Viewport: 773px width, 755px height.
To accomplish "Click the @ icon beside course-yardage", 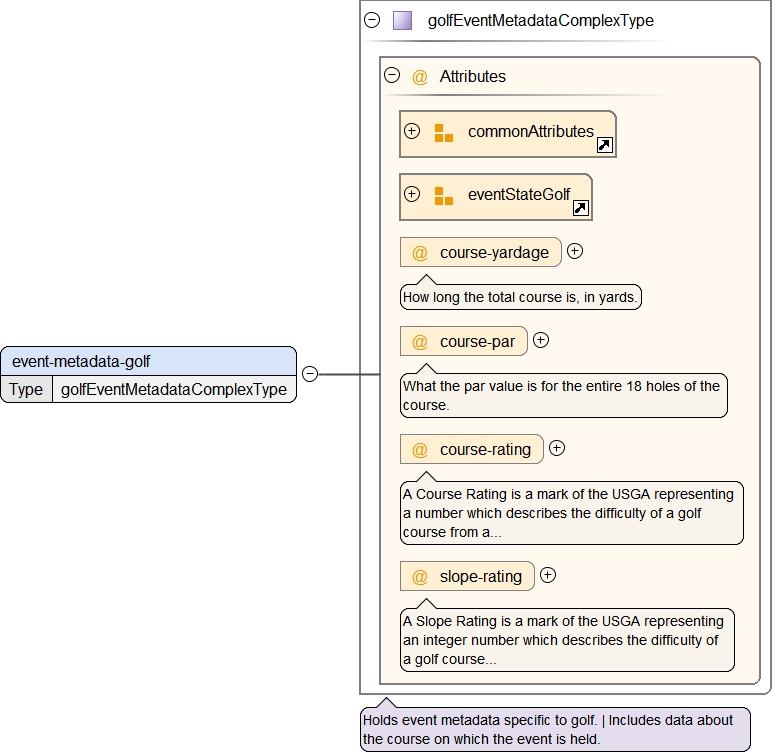I will pyautogui.click(x=420, y=253).
